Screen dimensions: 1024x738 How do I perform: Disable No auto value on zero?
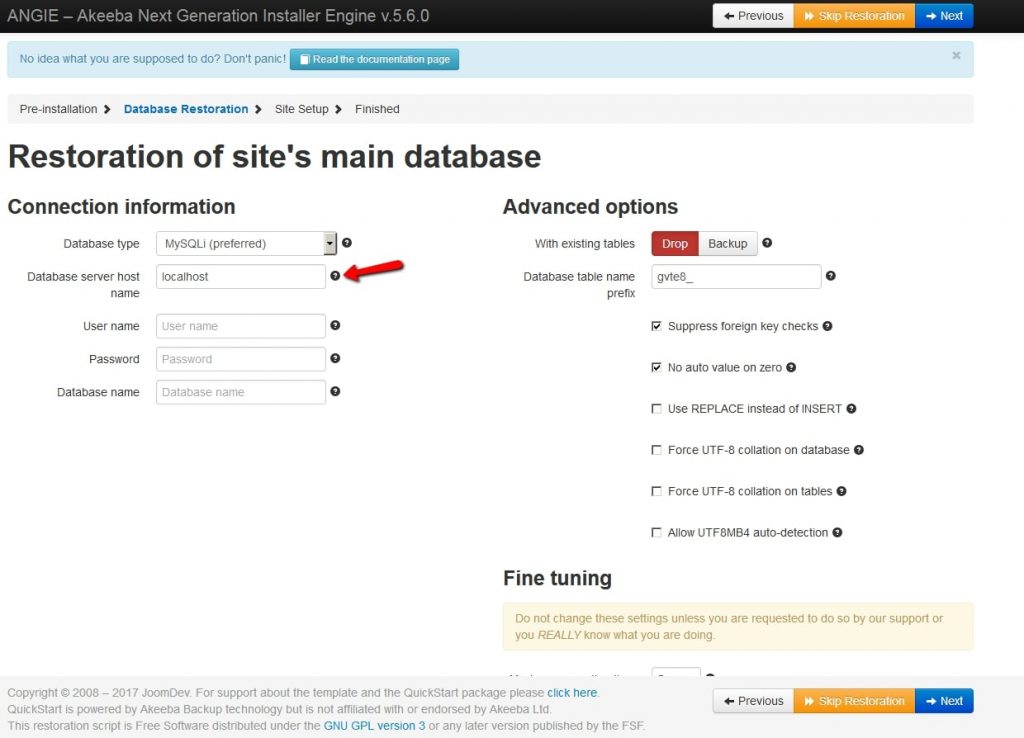click(657, 367)
